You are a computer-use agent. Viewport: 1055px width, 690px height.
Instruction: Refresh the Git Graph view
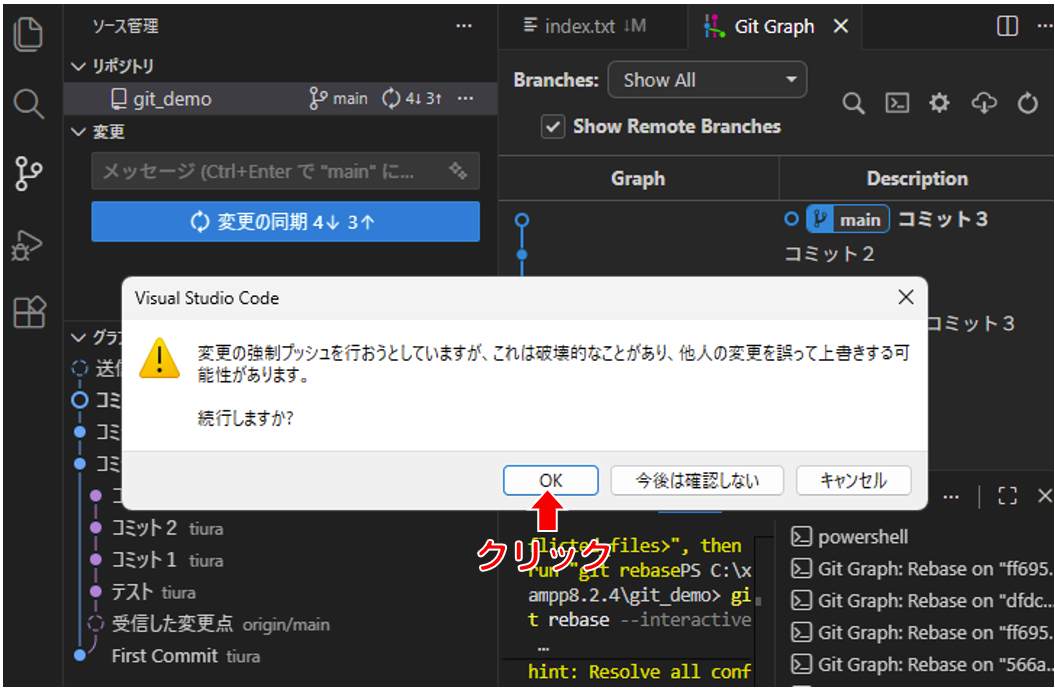pos(1028,104)
